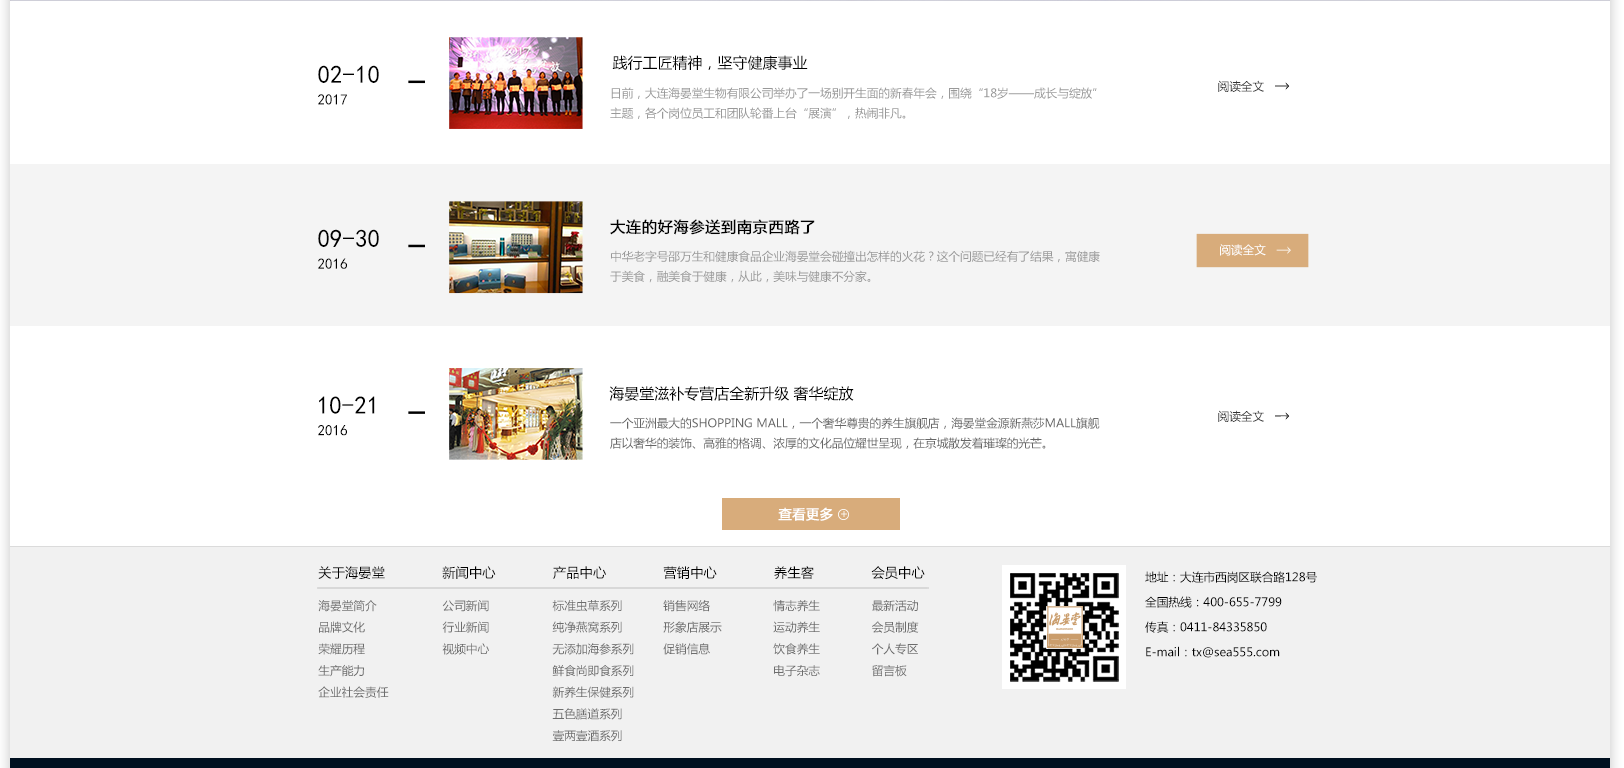Open the 阅读全文 link for 践行工匠精神 article

click(x=1253, y=87)
